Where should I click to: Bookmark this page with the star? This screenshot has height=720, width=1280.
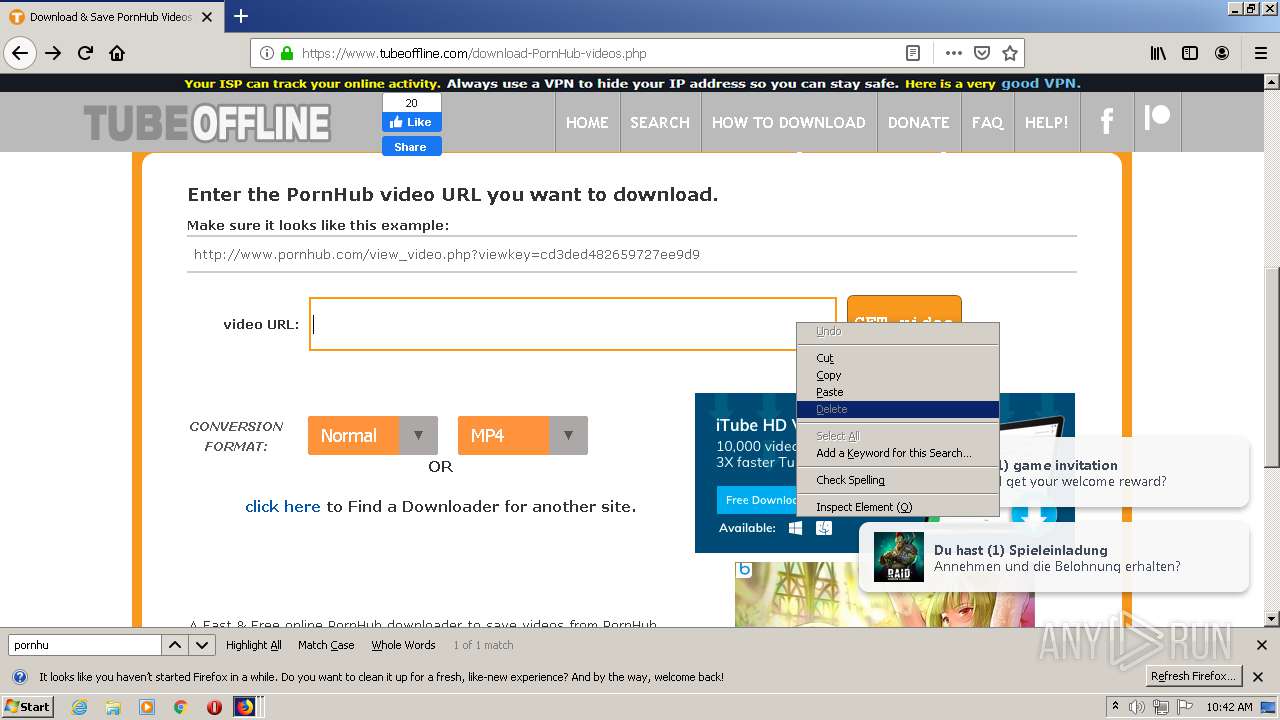coord(1010,53)
